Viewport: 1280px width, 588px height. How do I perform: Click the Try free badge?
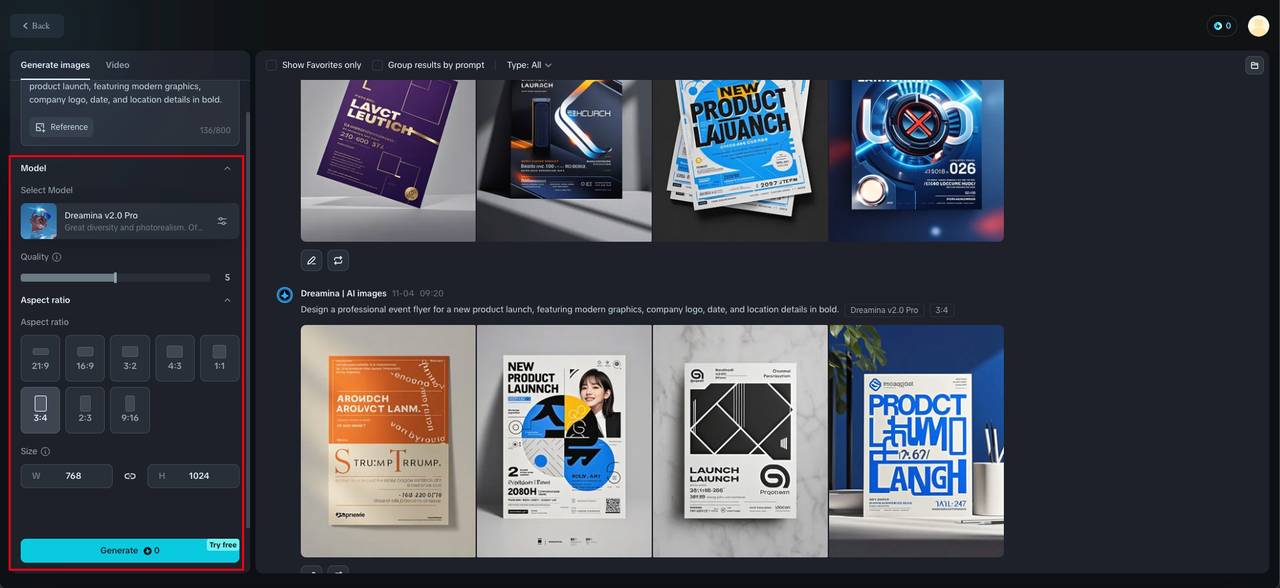tap(223, 545)
